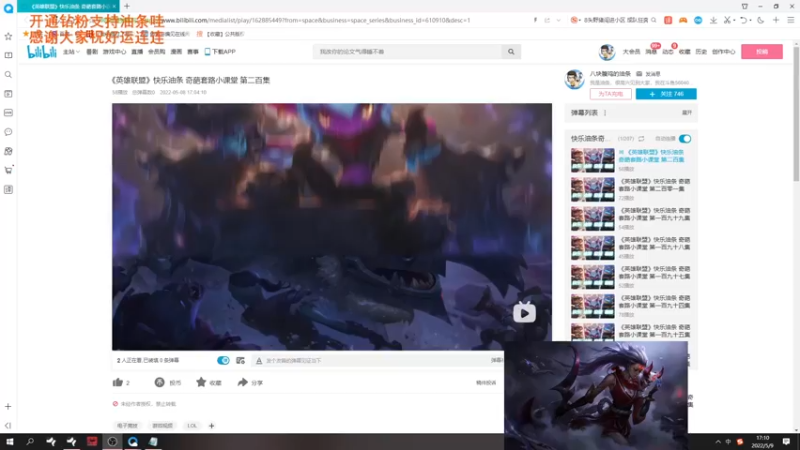Expand the 主站 dropdown menu
The width and height of the screenshot is (800, 450).
point(71,52)
